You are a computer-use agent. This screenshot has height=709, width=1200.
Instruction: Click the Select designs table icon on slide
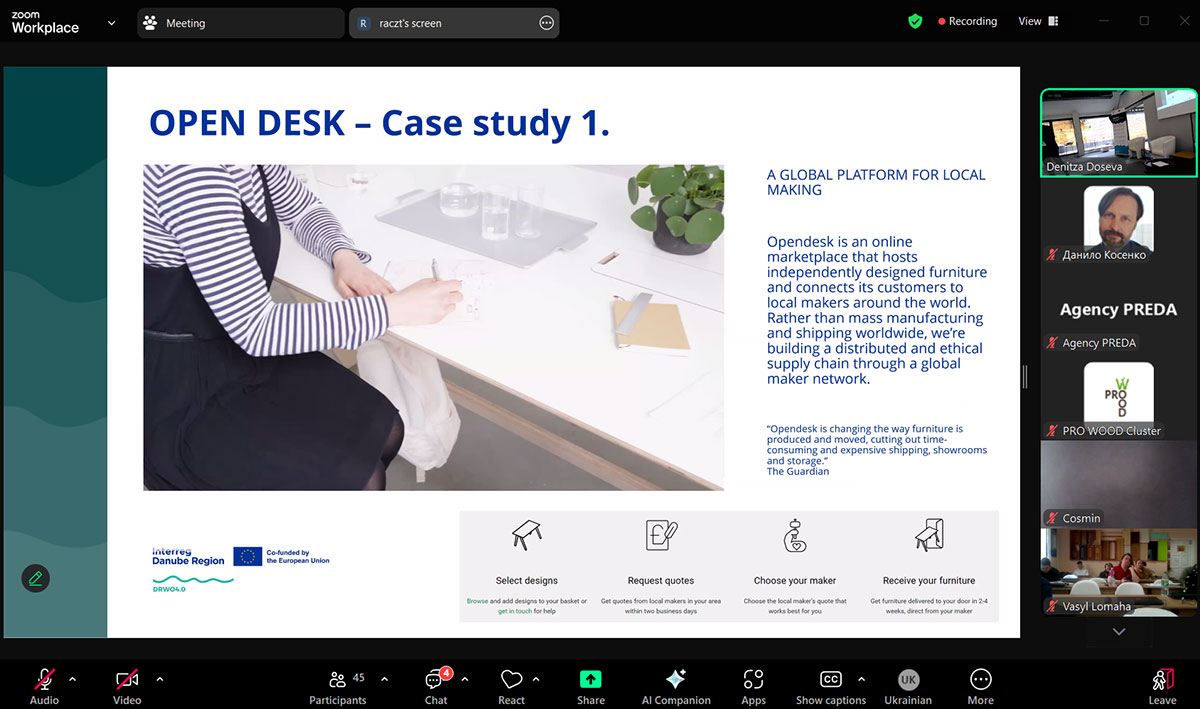click(x=527, y=535)
